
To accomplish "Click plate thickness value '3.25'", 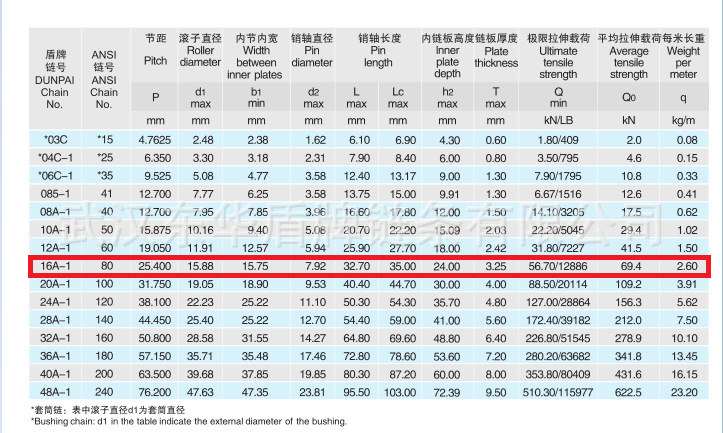I will coord(496,266).
